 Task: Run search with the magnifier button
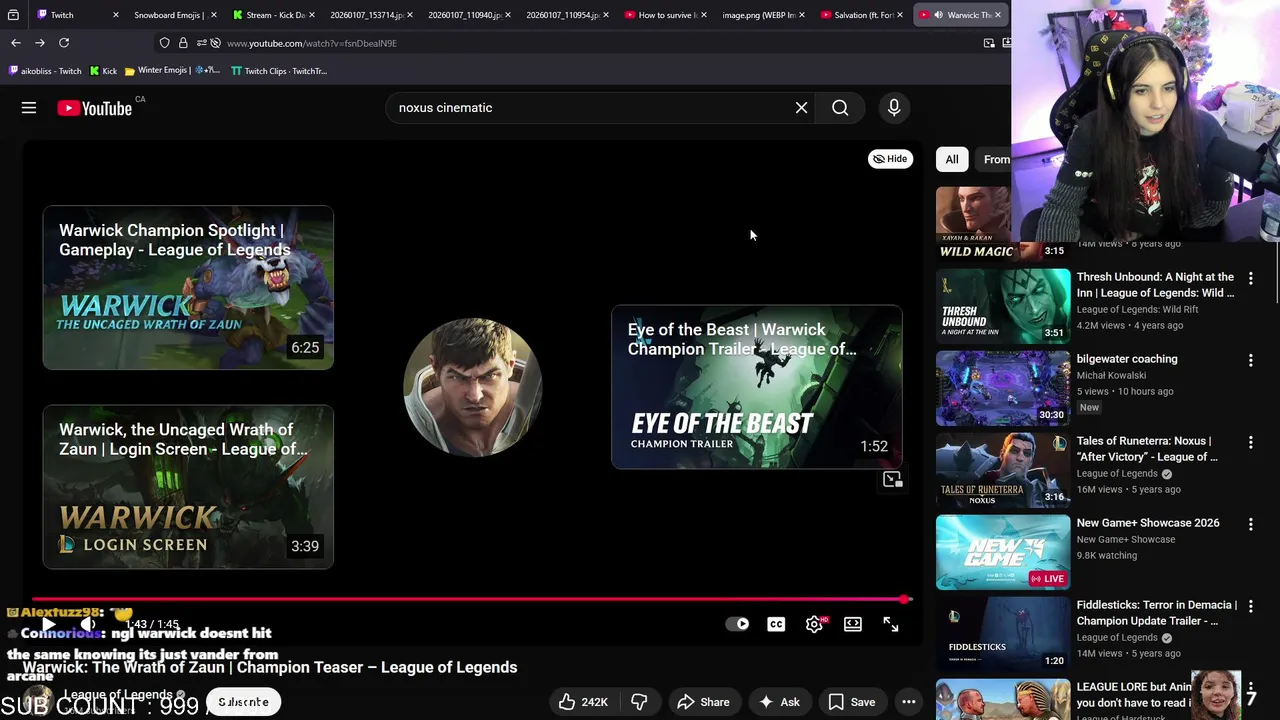840,108
